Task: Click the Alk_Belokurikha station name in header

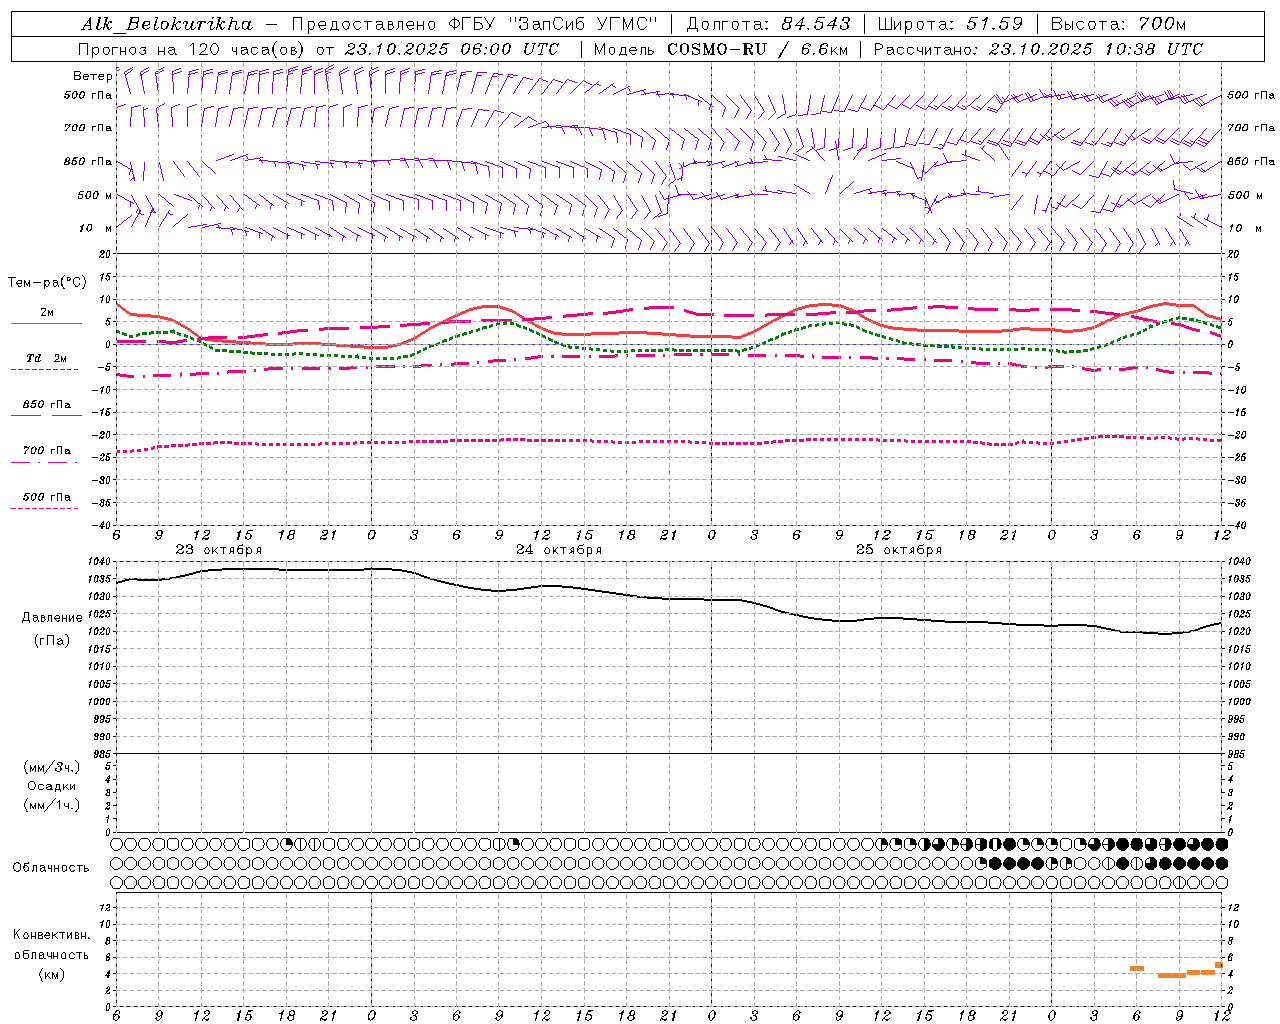Action: pos(166,24)
